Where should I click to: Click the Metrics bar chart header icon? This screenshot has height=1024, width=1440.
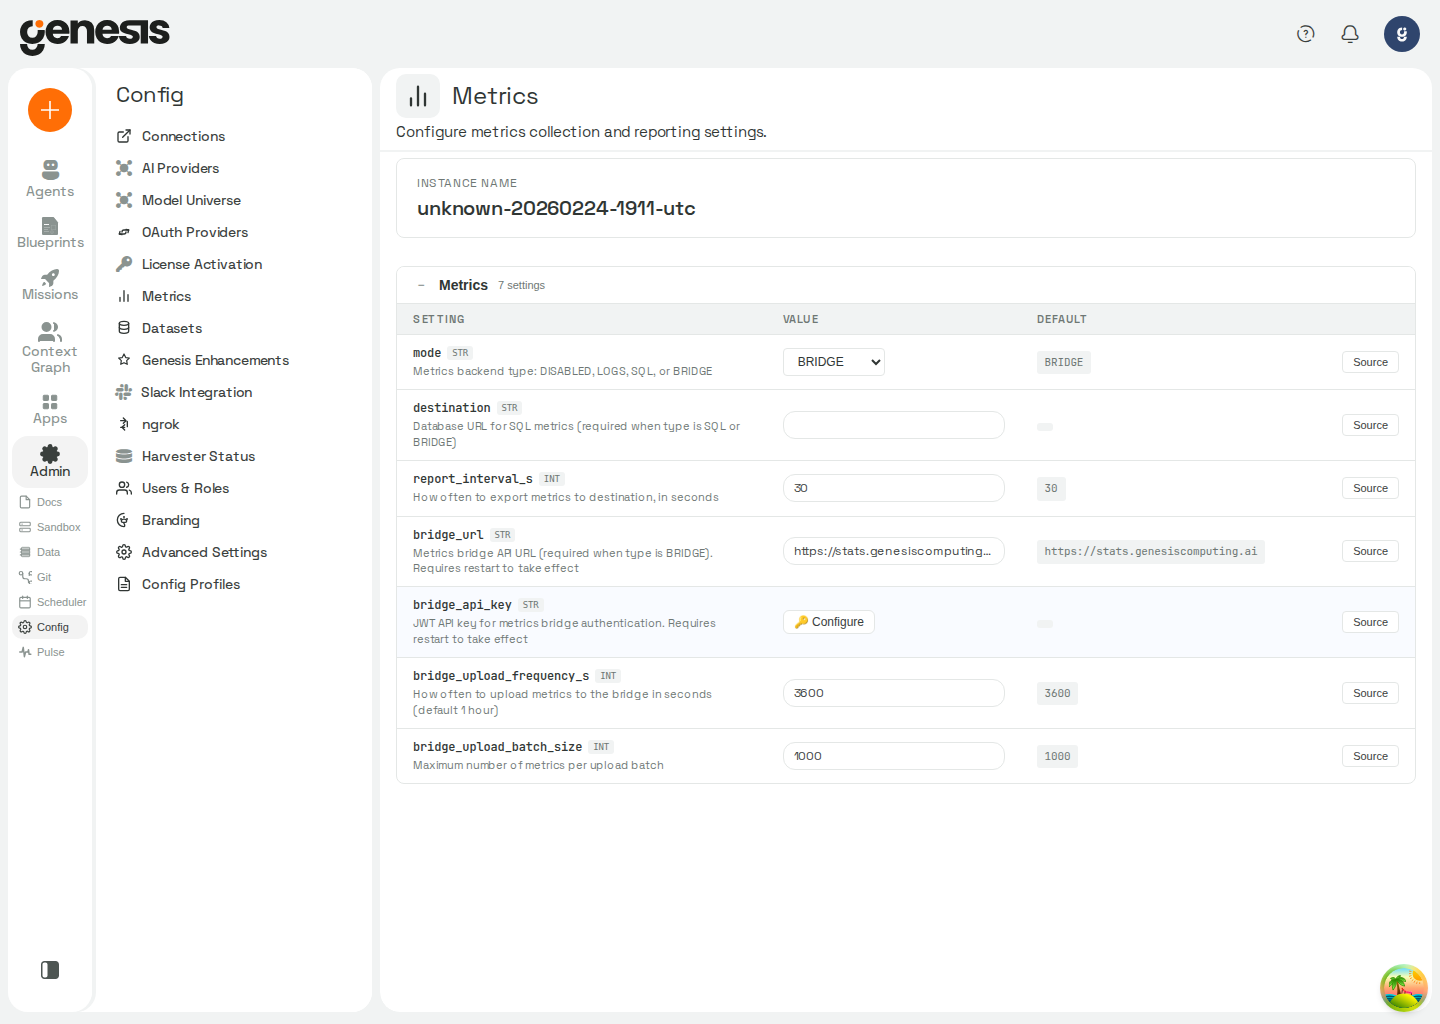[x=418, y=96]
